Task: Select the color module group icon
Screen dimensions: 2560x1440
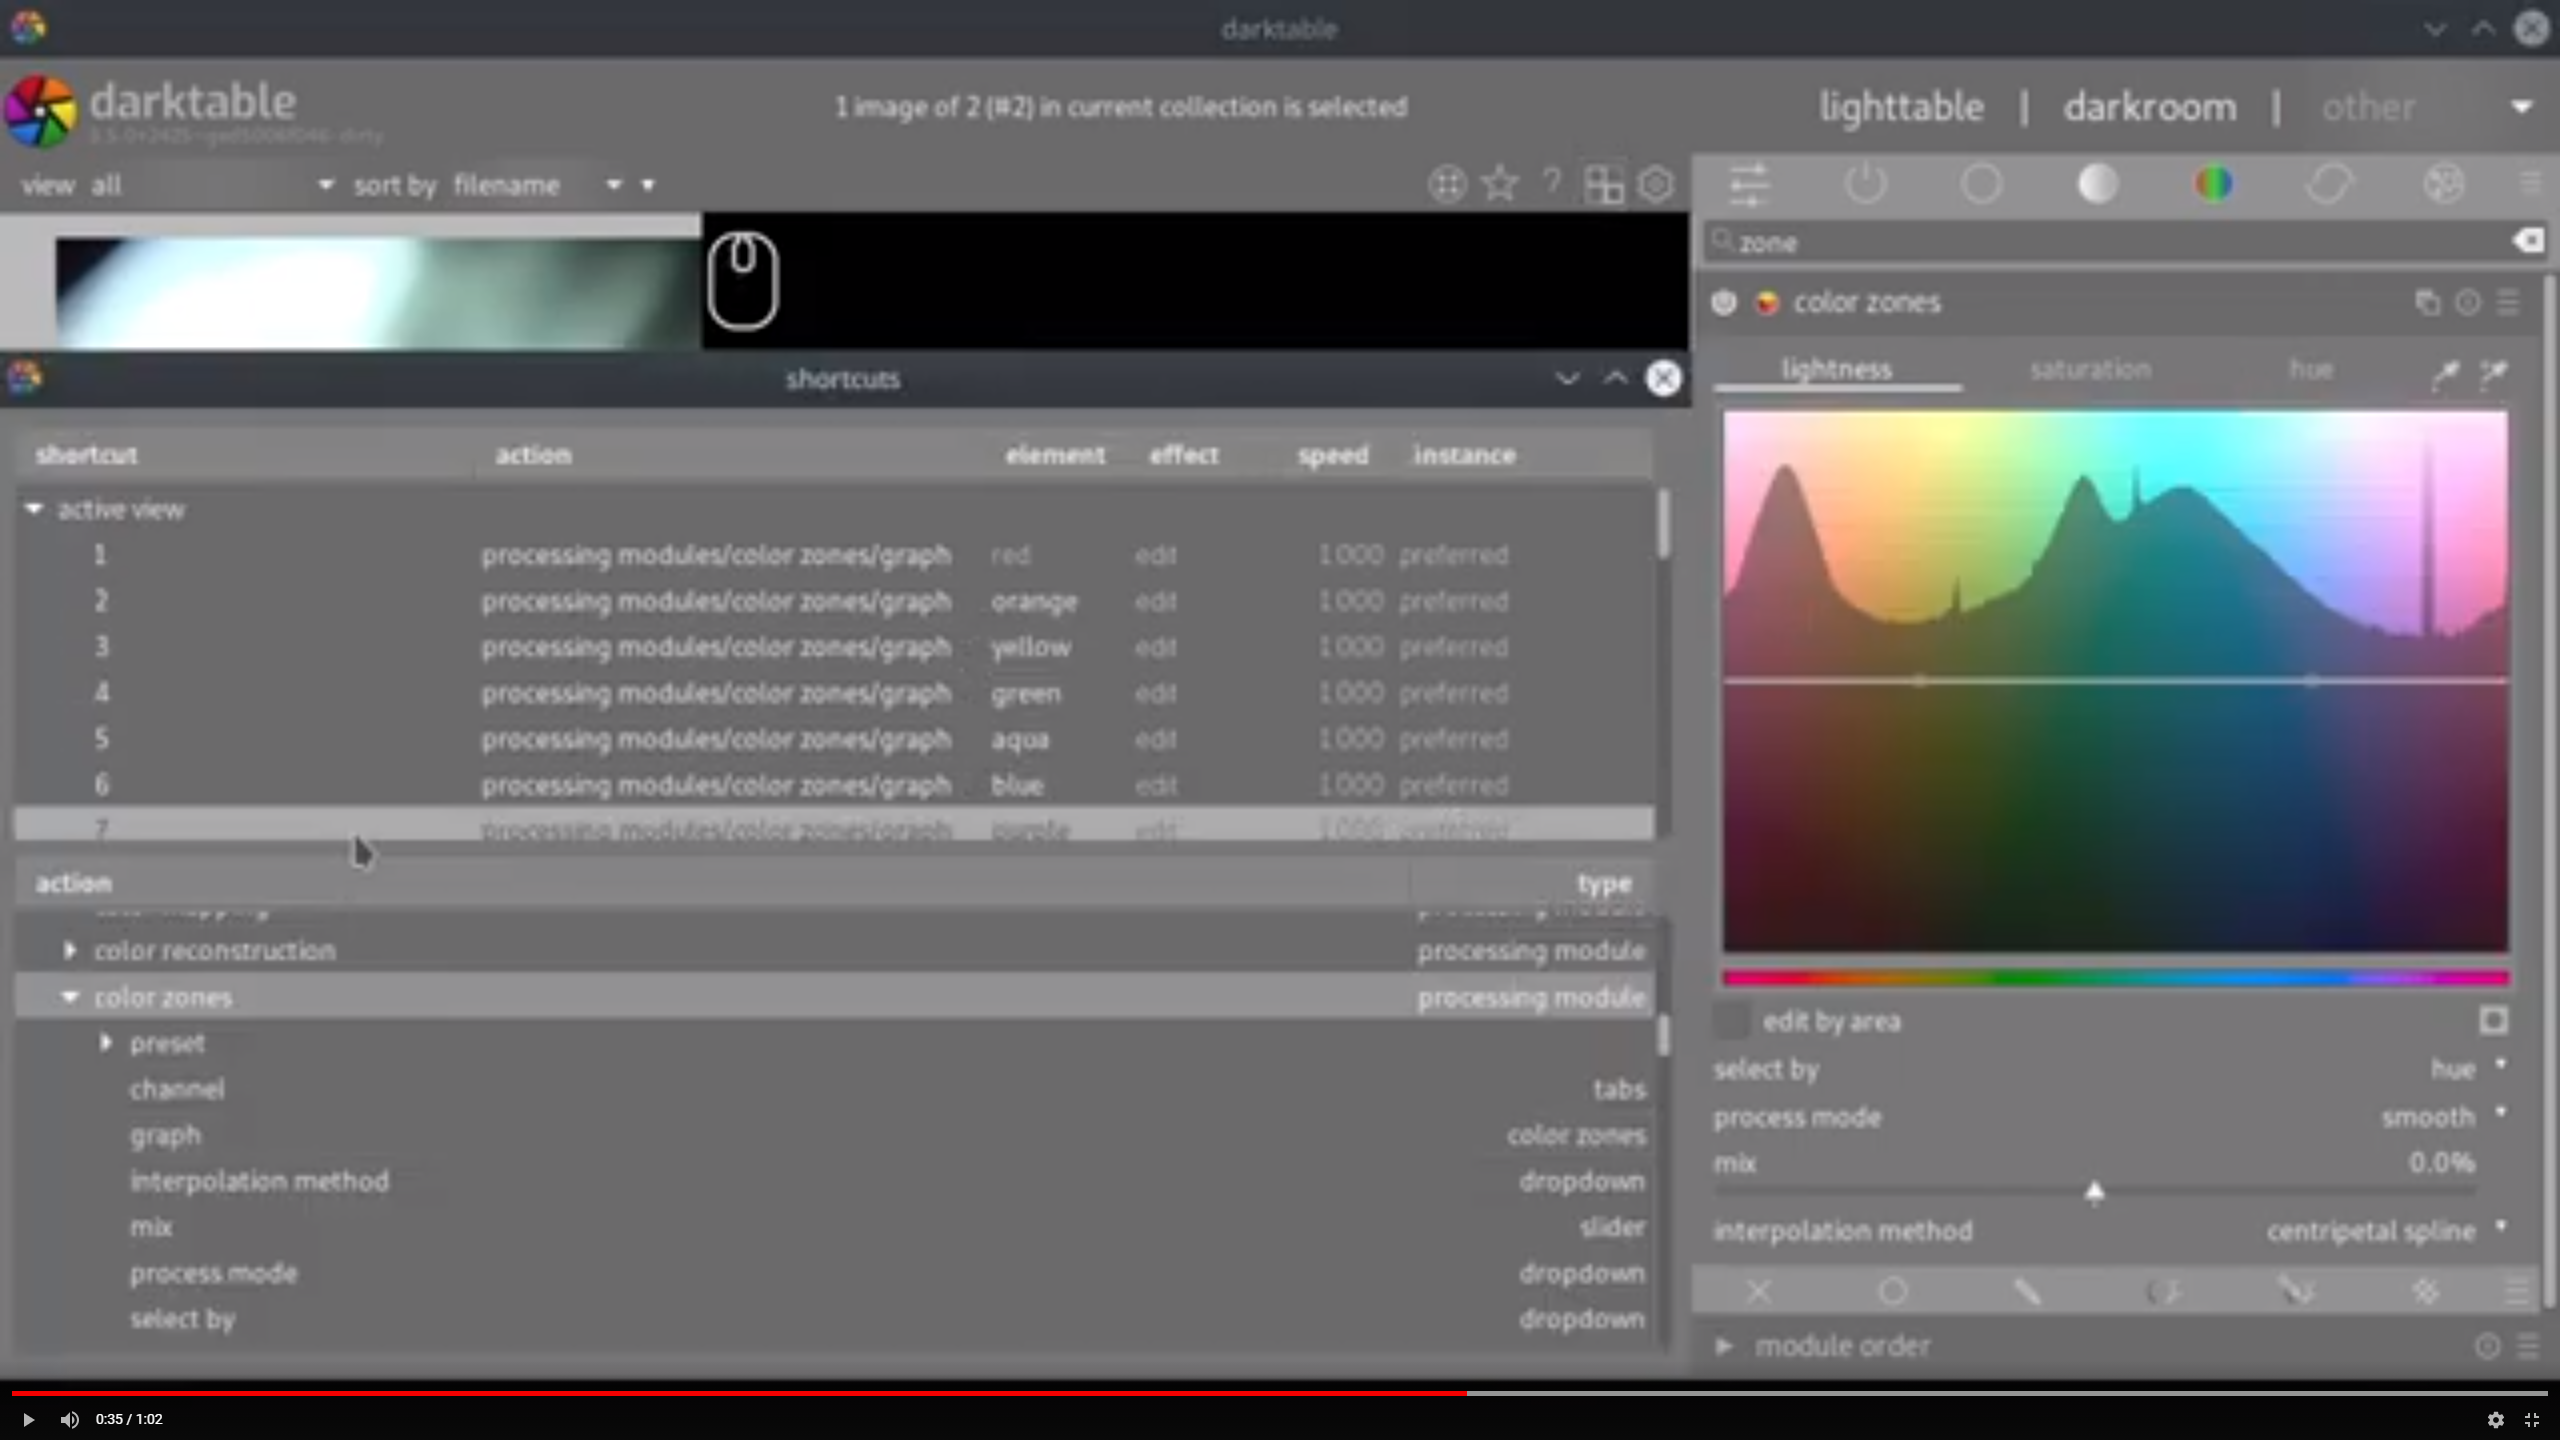Action: click(2213, 184)
